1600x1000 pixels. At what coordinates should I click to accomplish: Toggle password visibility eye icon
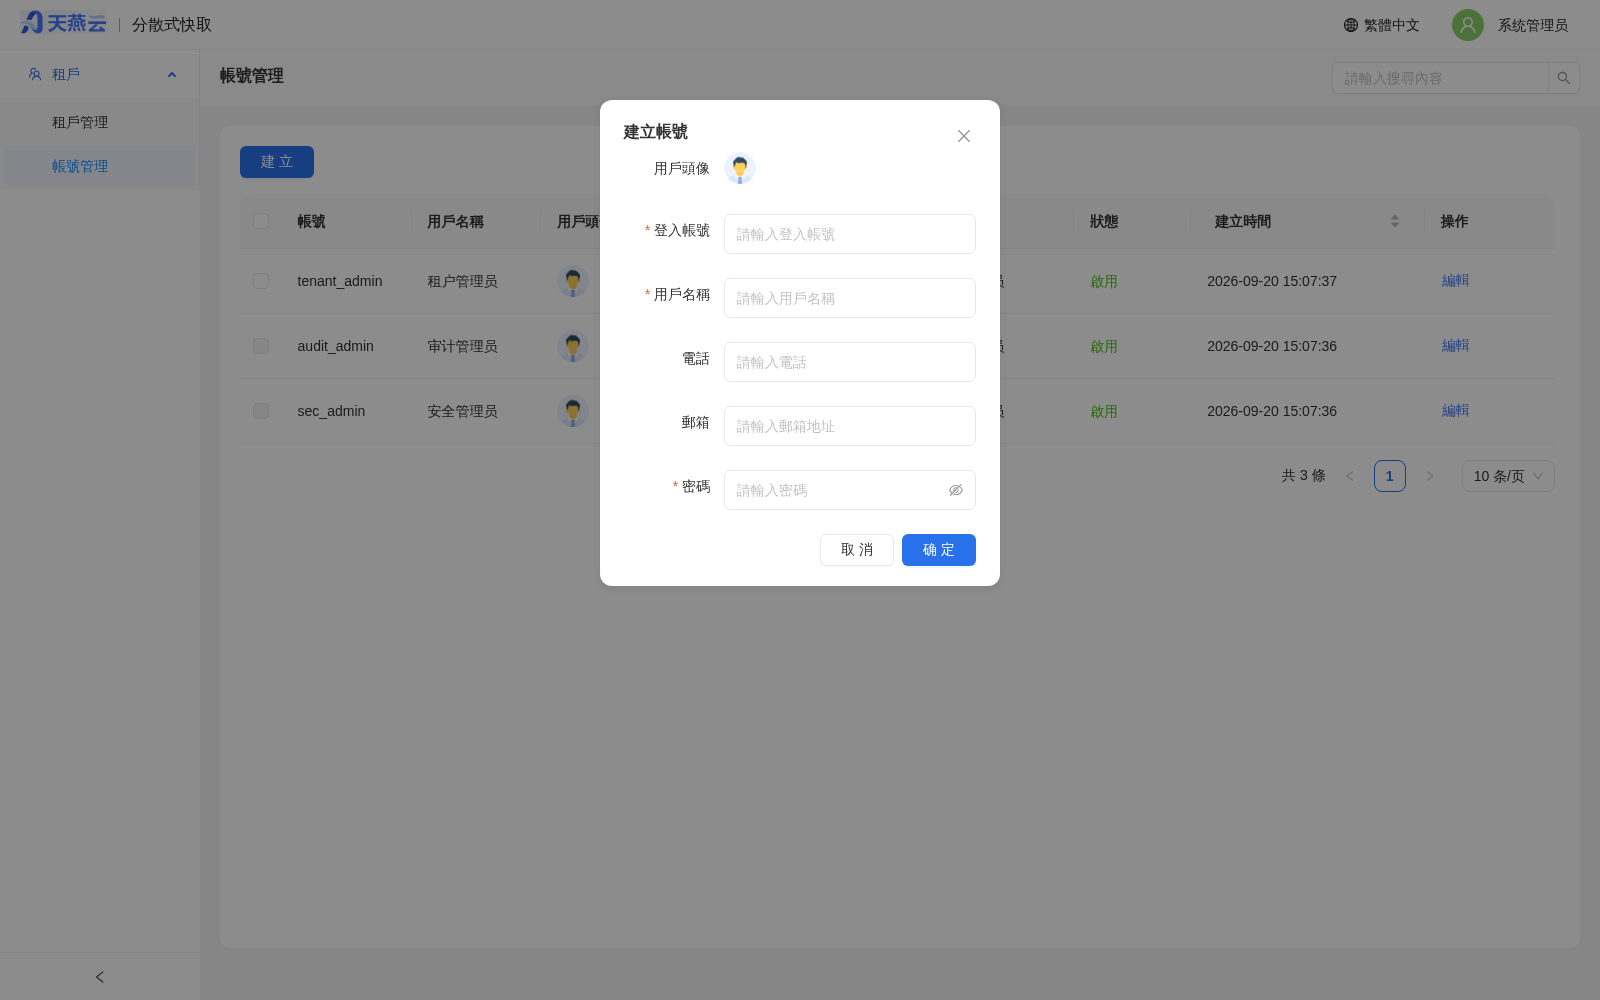[x=956, y=490]
